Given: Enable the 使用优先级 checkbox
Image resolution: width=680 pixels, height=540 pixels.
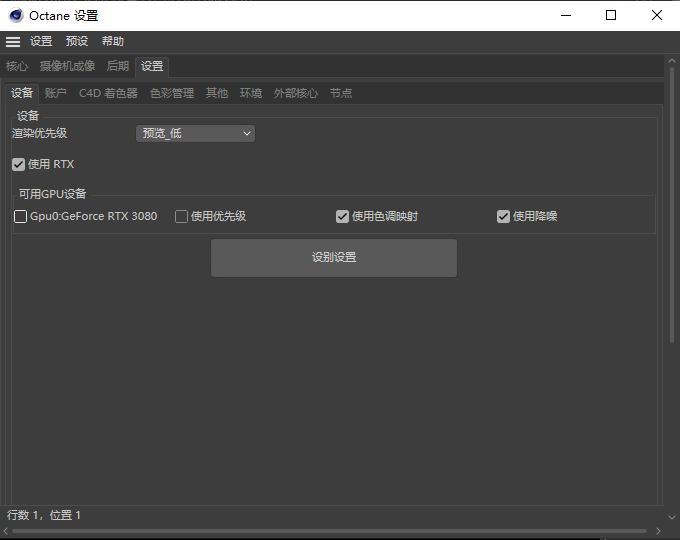Looking at the screenshot, I should pyautogui.click(x=181, y=216).
